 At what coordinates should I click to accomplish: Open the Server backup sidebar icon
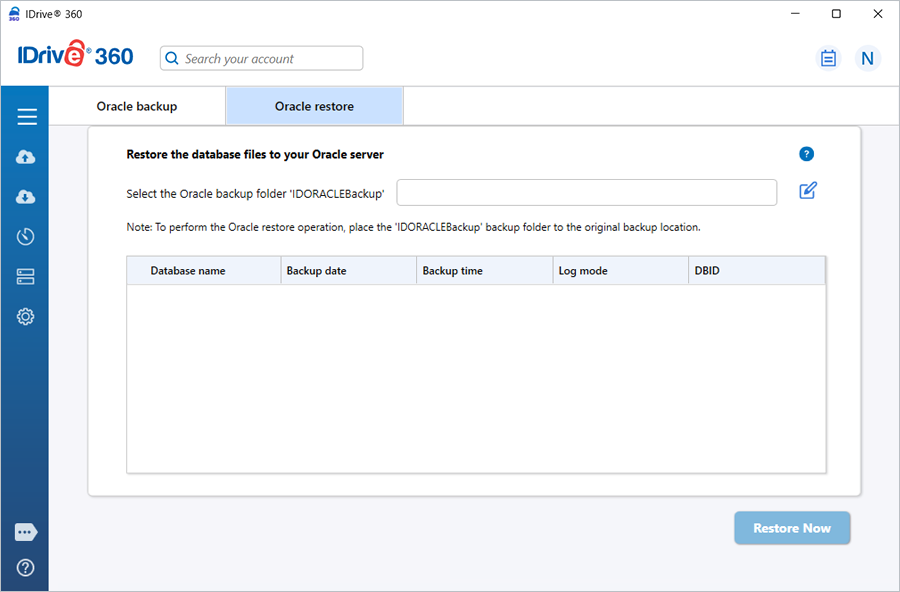26,277
